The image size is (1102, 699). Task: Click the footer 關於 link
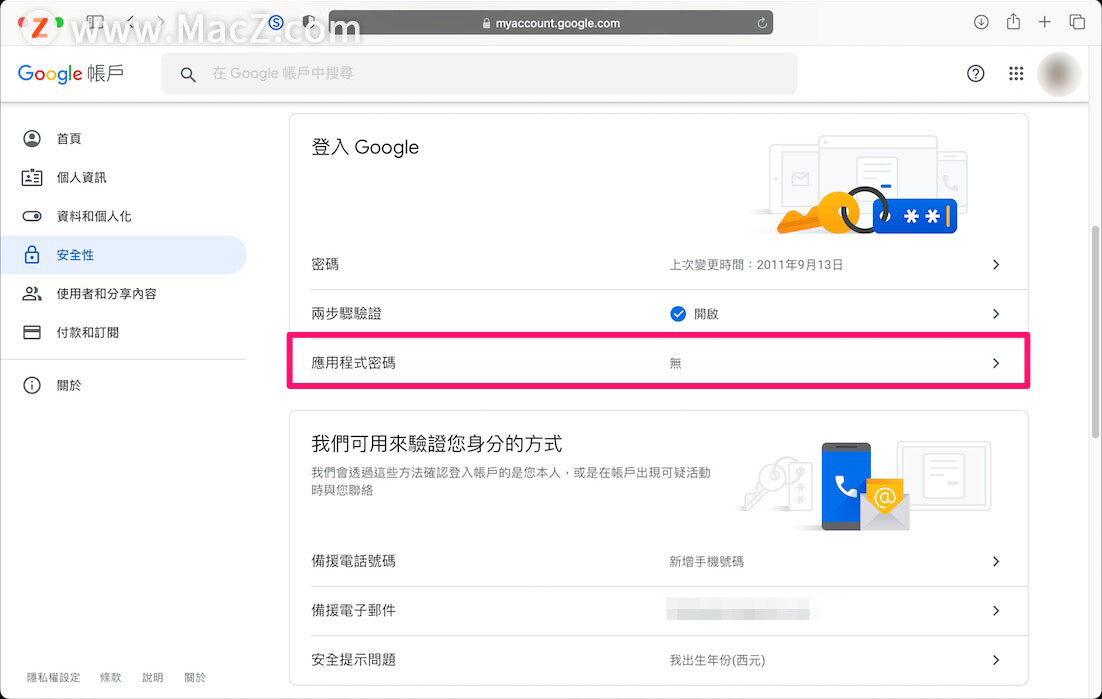(x=195, y=678)
